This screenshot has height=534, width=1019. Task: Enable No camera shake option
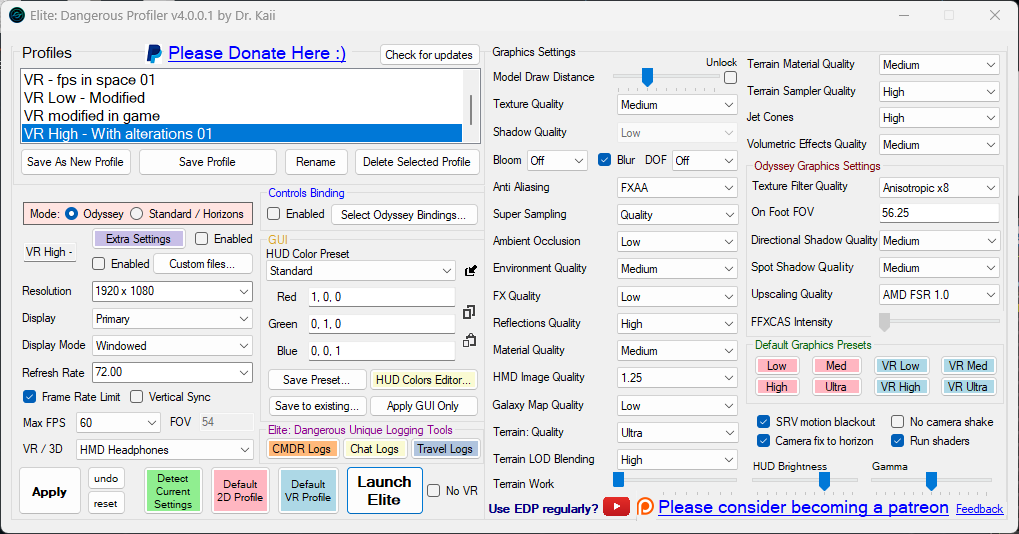coord(897,422)
